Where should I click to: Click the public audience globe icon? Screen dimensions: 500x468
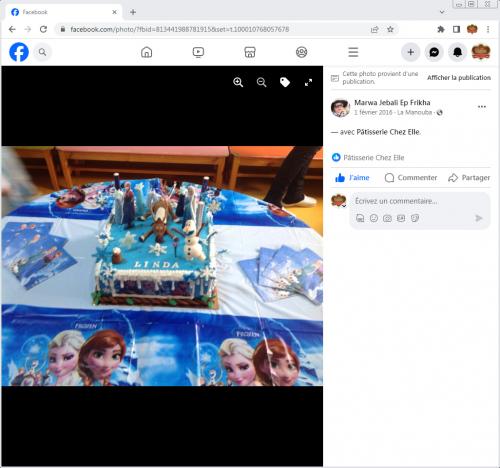click(x=440, y=113)
